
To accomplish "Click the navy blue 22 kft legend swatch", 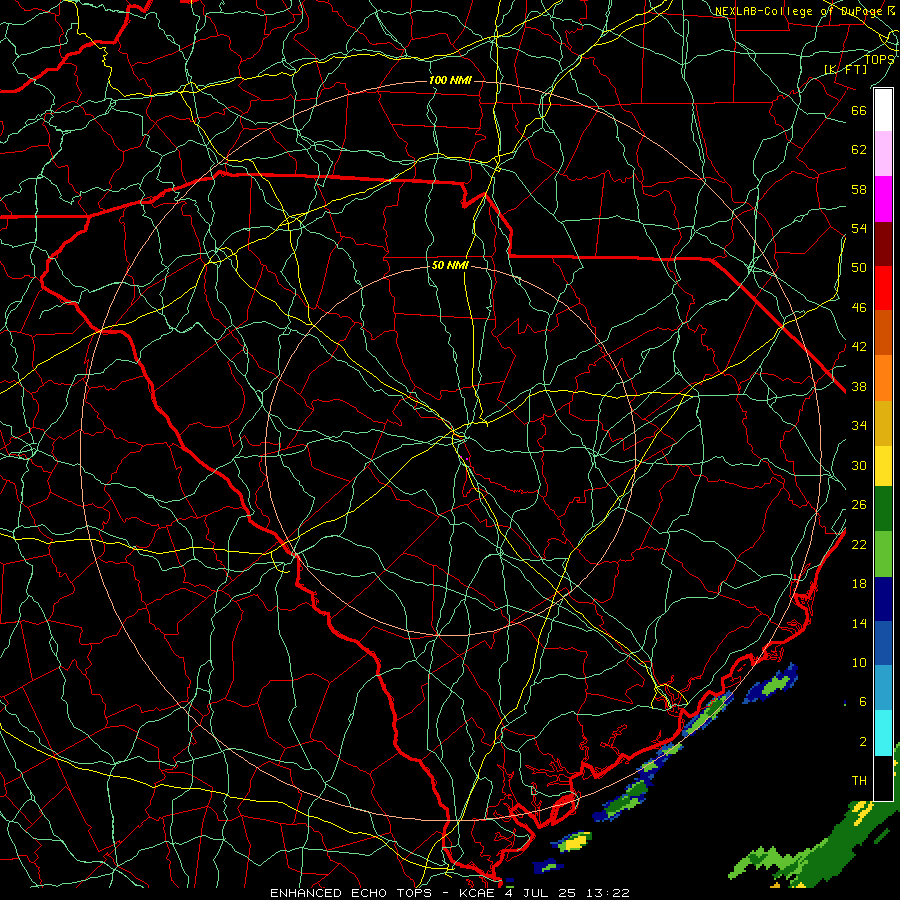I will 883,599.
